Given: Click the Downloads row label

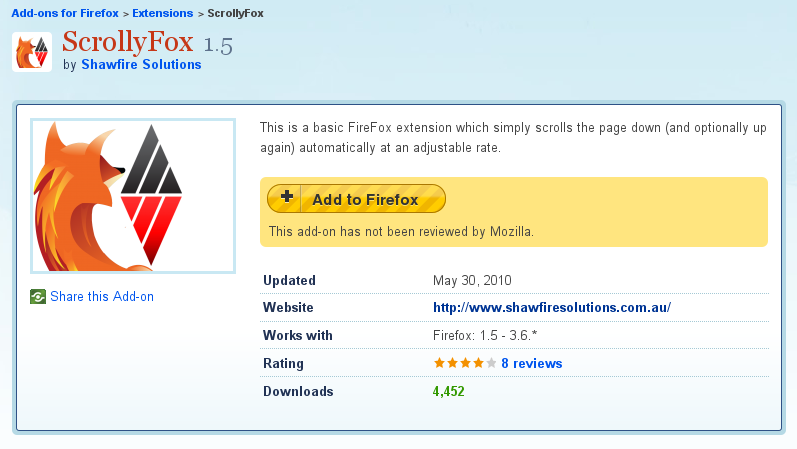Looking at the screenshot, I should [x=298, y=392].
